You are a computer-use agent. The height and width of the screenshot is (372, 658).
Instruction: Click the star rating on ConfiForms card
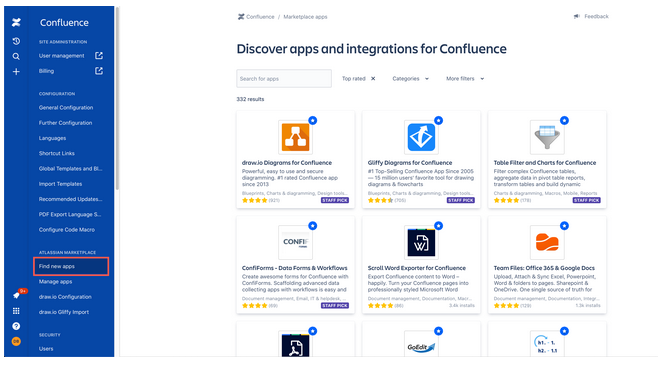coord(255,306)
